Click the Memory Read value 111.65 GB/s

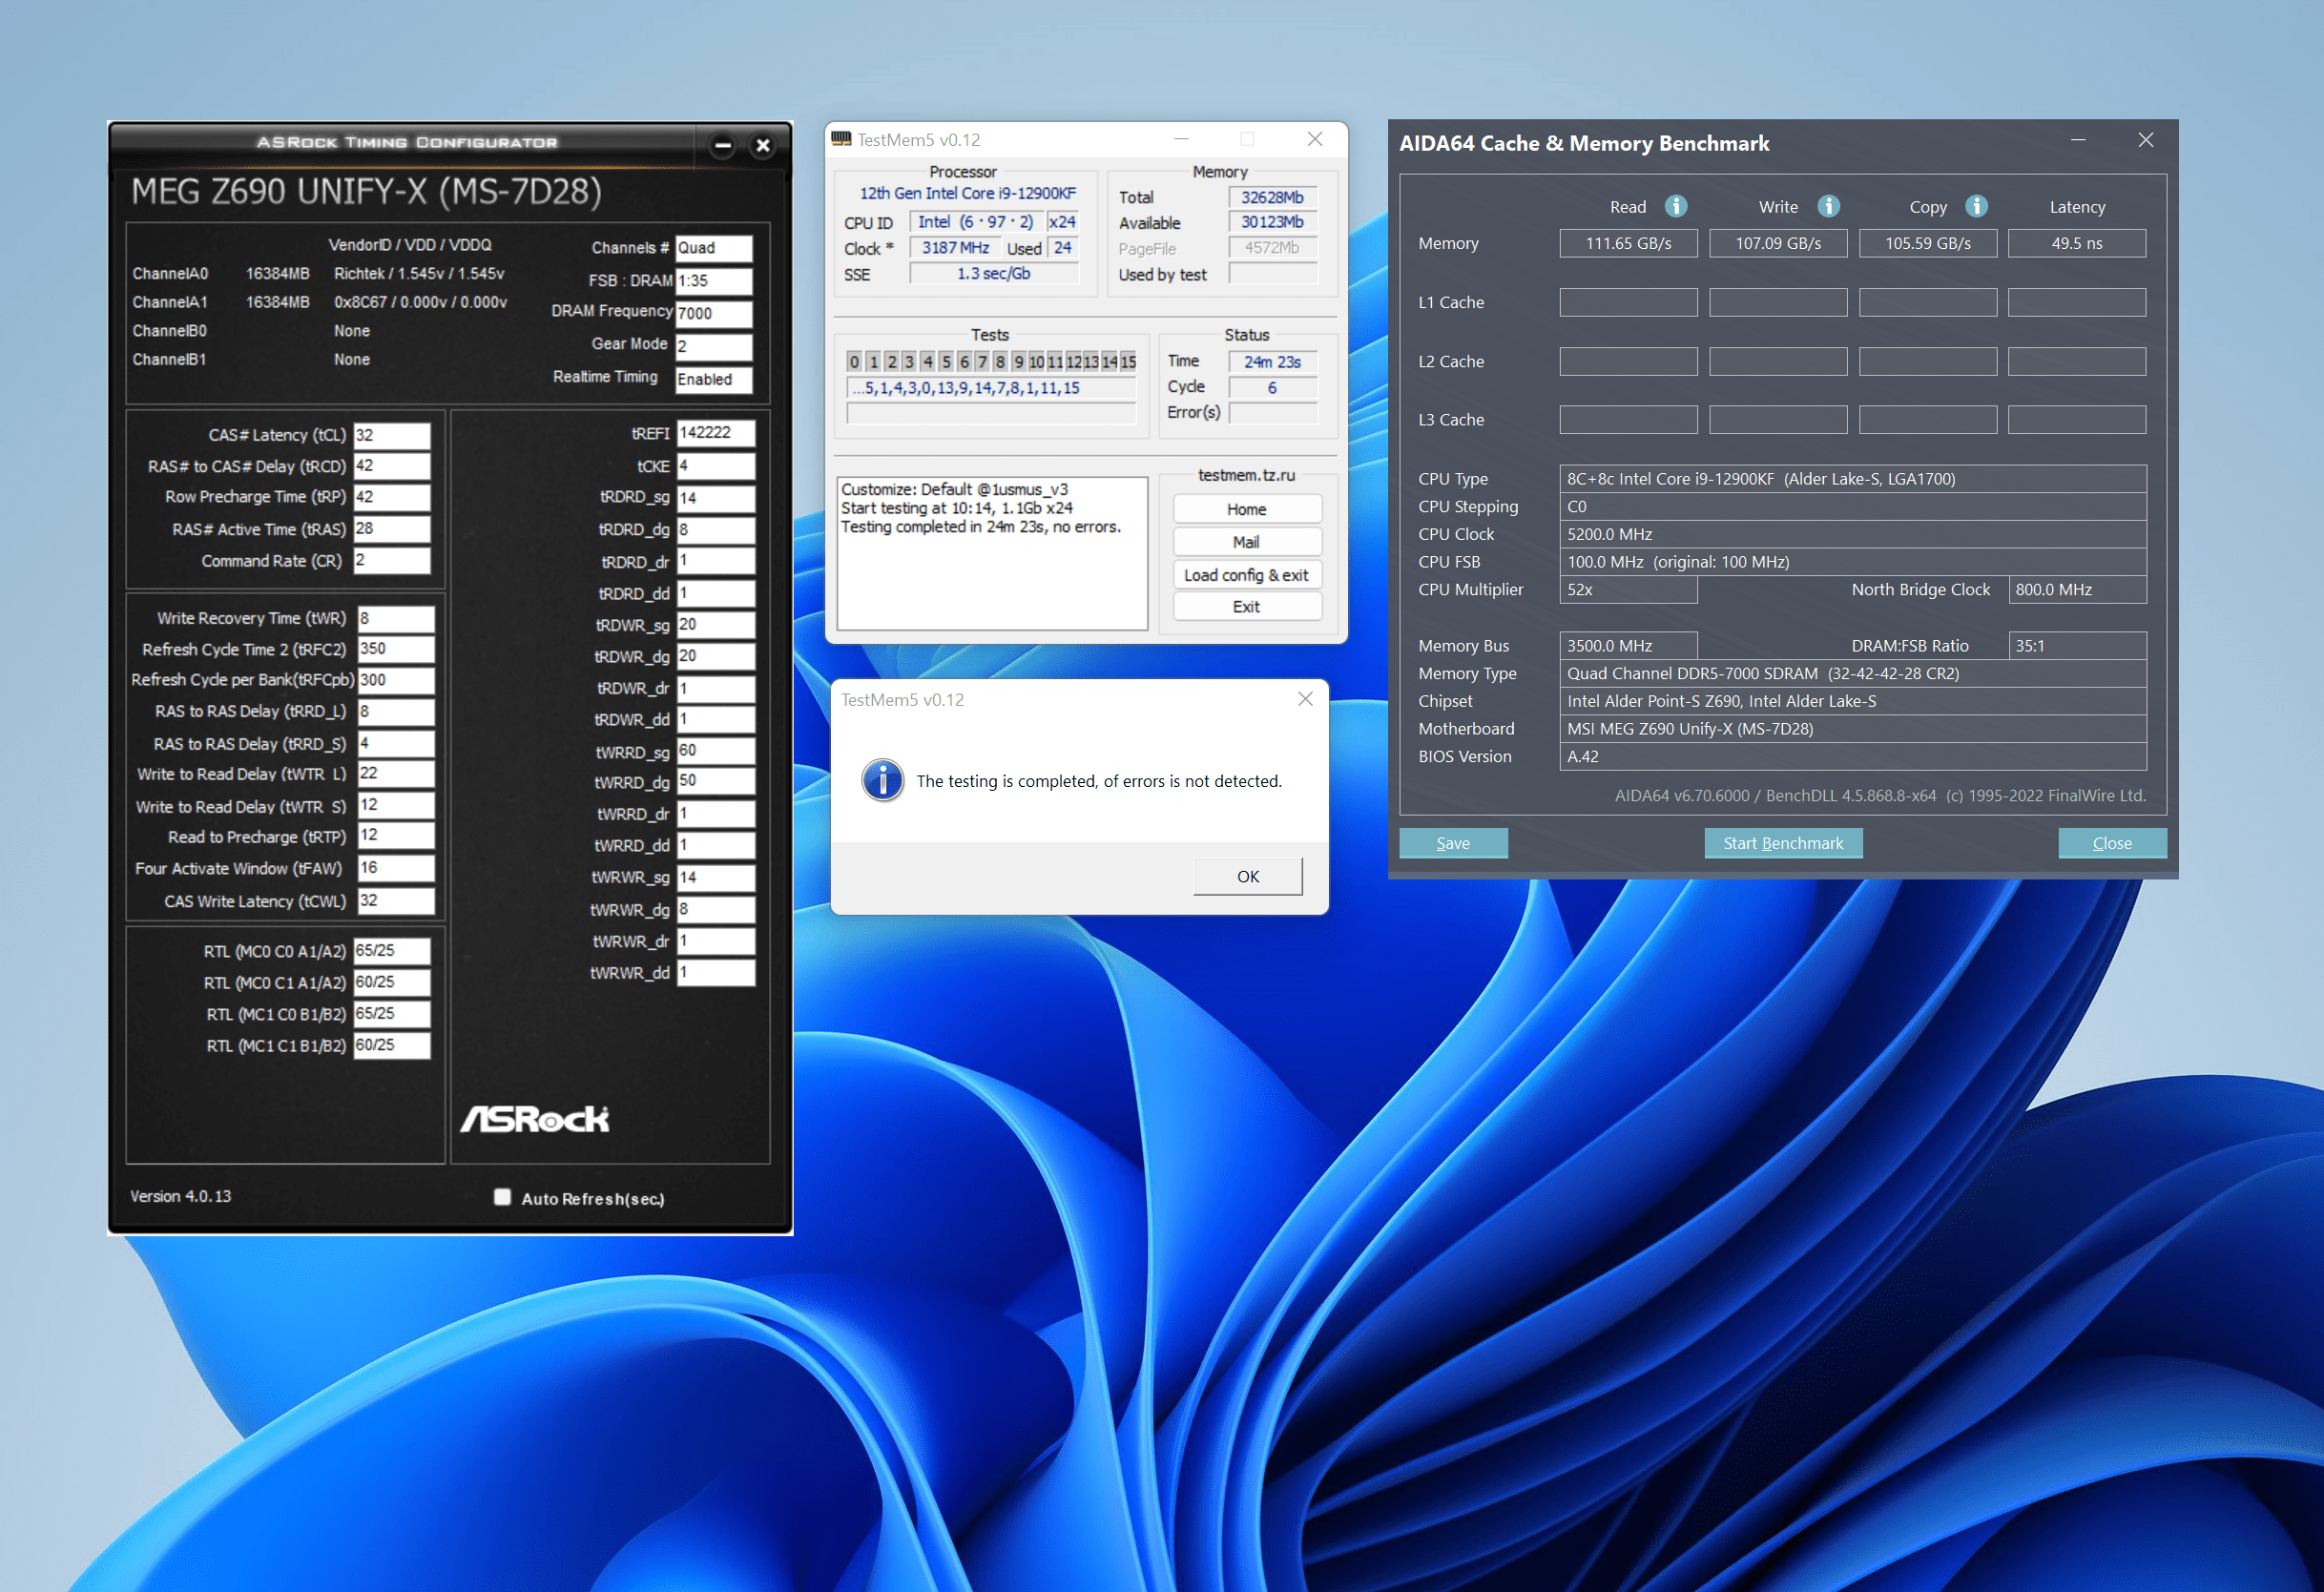click(1628, 243)
